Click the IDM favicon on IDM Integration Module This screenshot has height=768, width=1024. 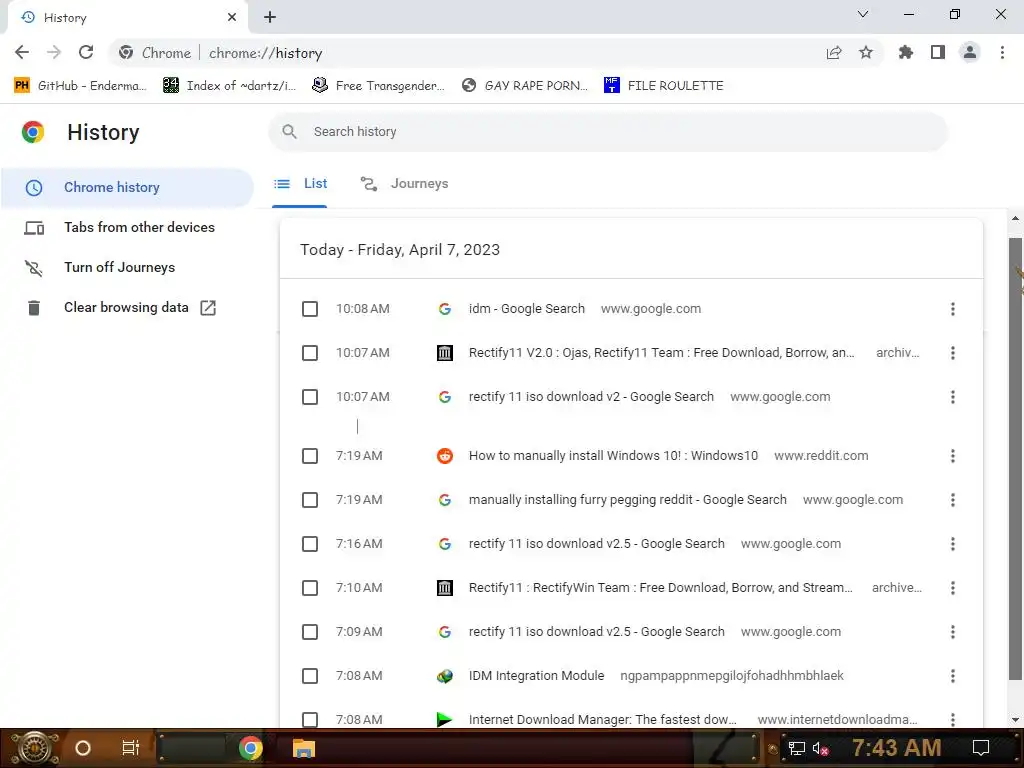[x=445, y=676]
